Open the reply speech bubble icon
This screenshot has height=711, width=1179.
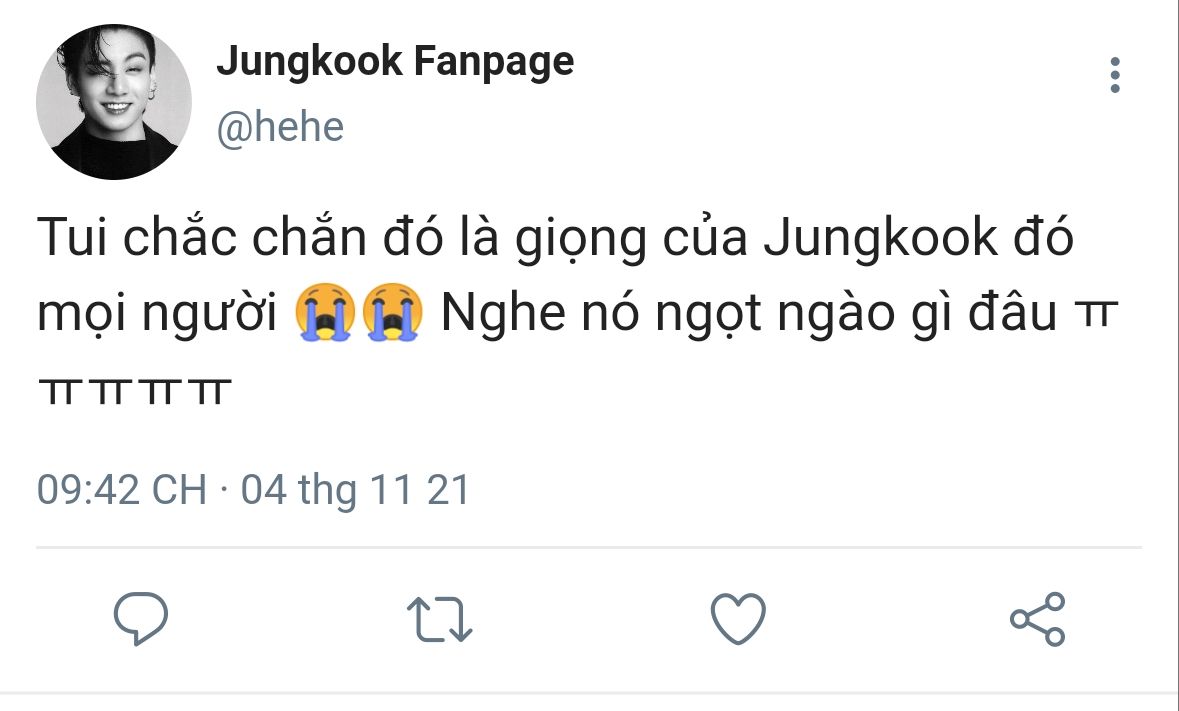click(141, 618)
